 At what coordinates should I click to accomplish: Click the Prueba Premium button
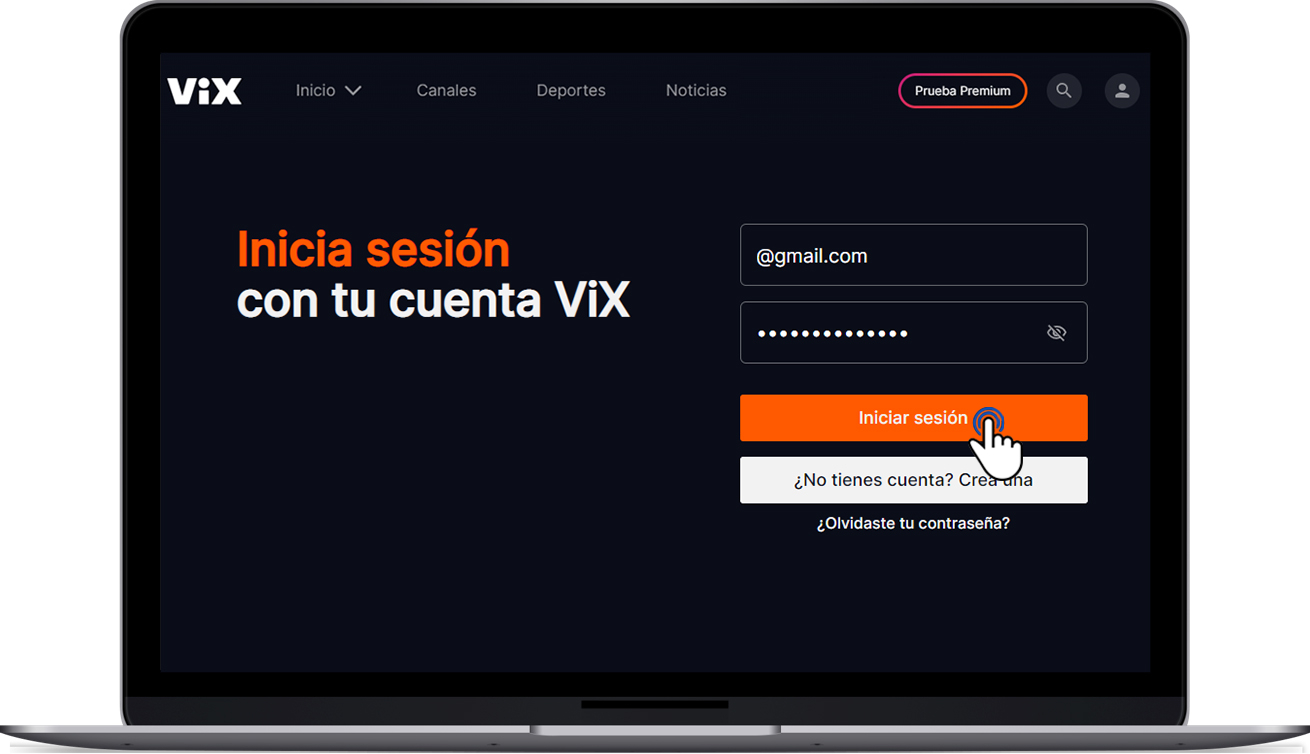click(962, 91)
